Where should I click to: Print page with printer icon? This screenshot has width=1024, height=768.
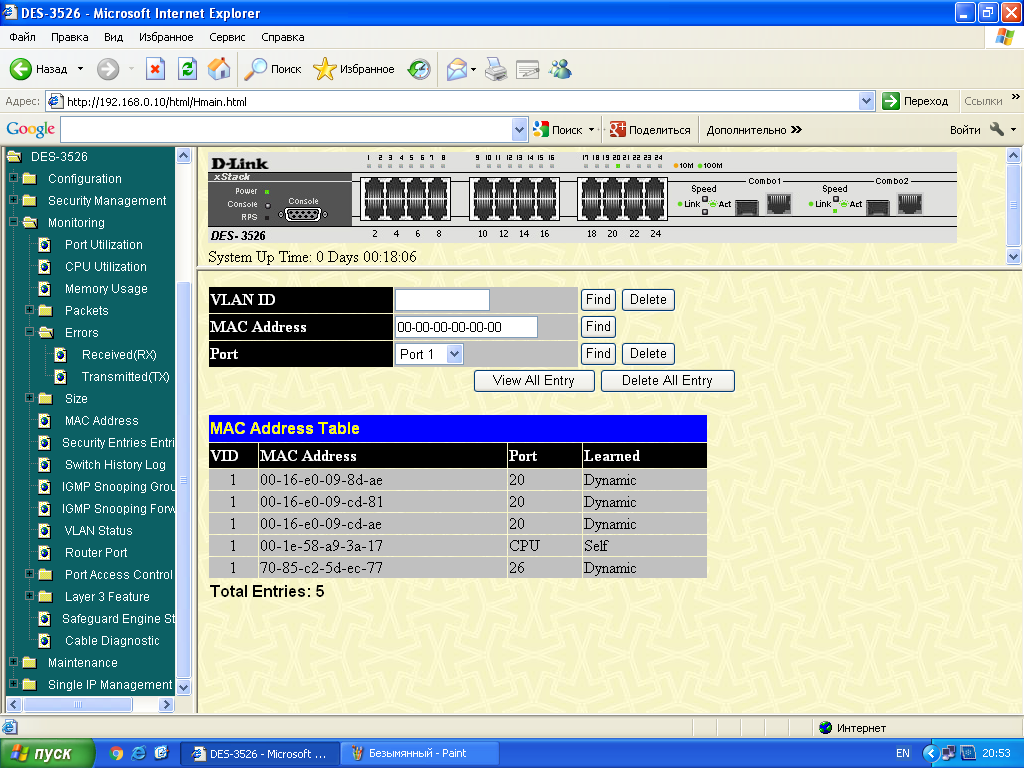496,69
